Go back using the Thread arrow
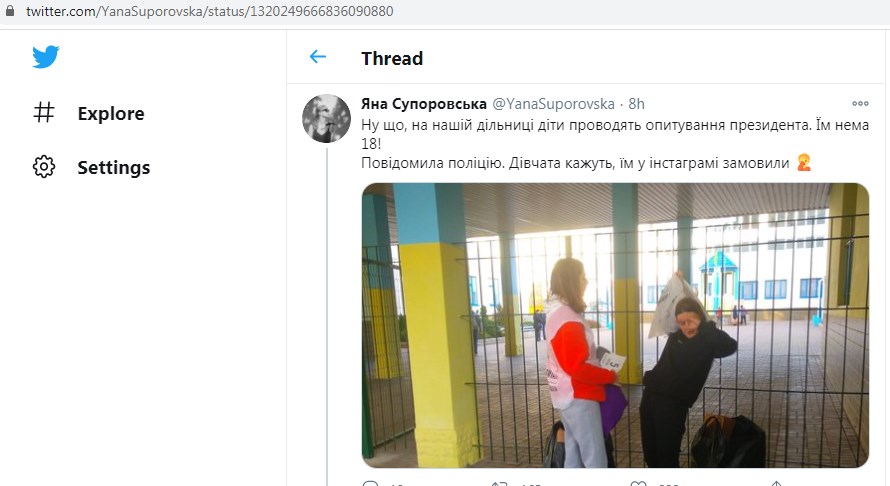The height and width of the screenshot is (486, 890). (x=318, y=57)
